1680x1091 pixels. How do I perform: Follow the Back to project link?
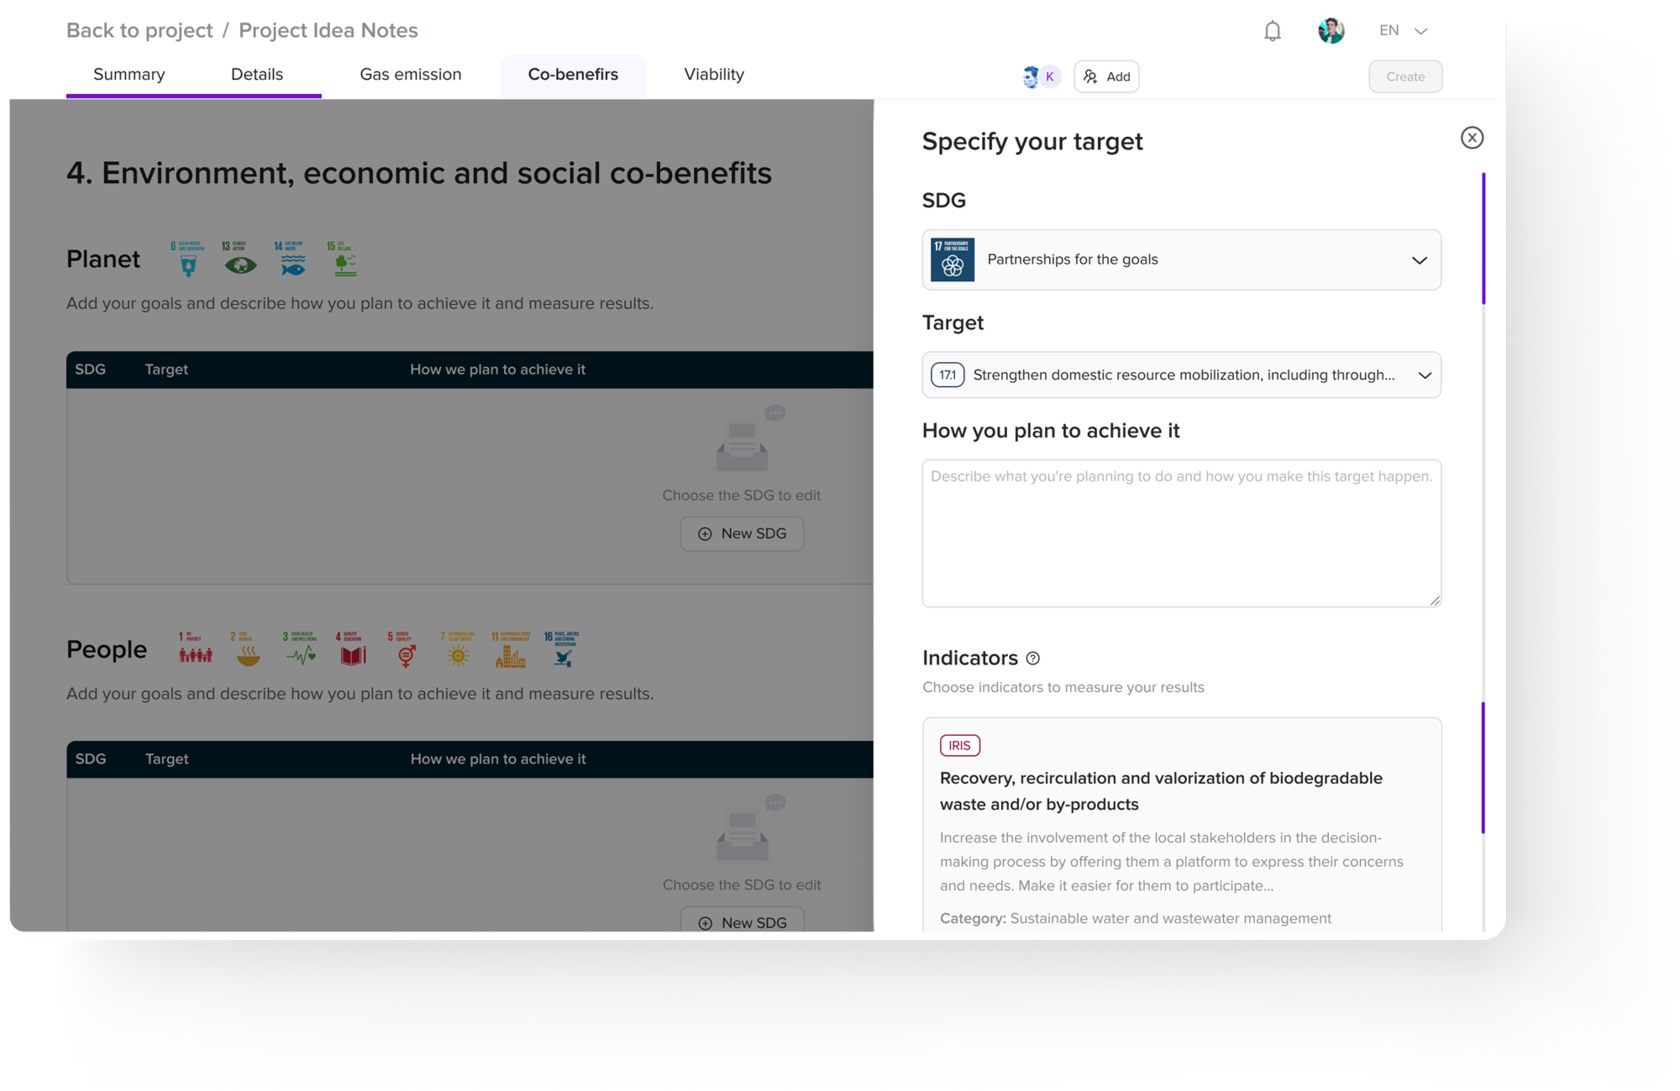(x=139, y=30)
